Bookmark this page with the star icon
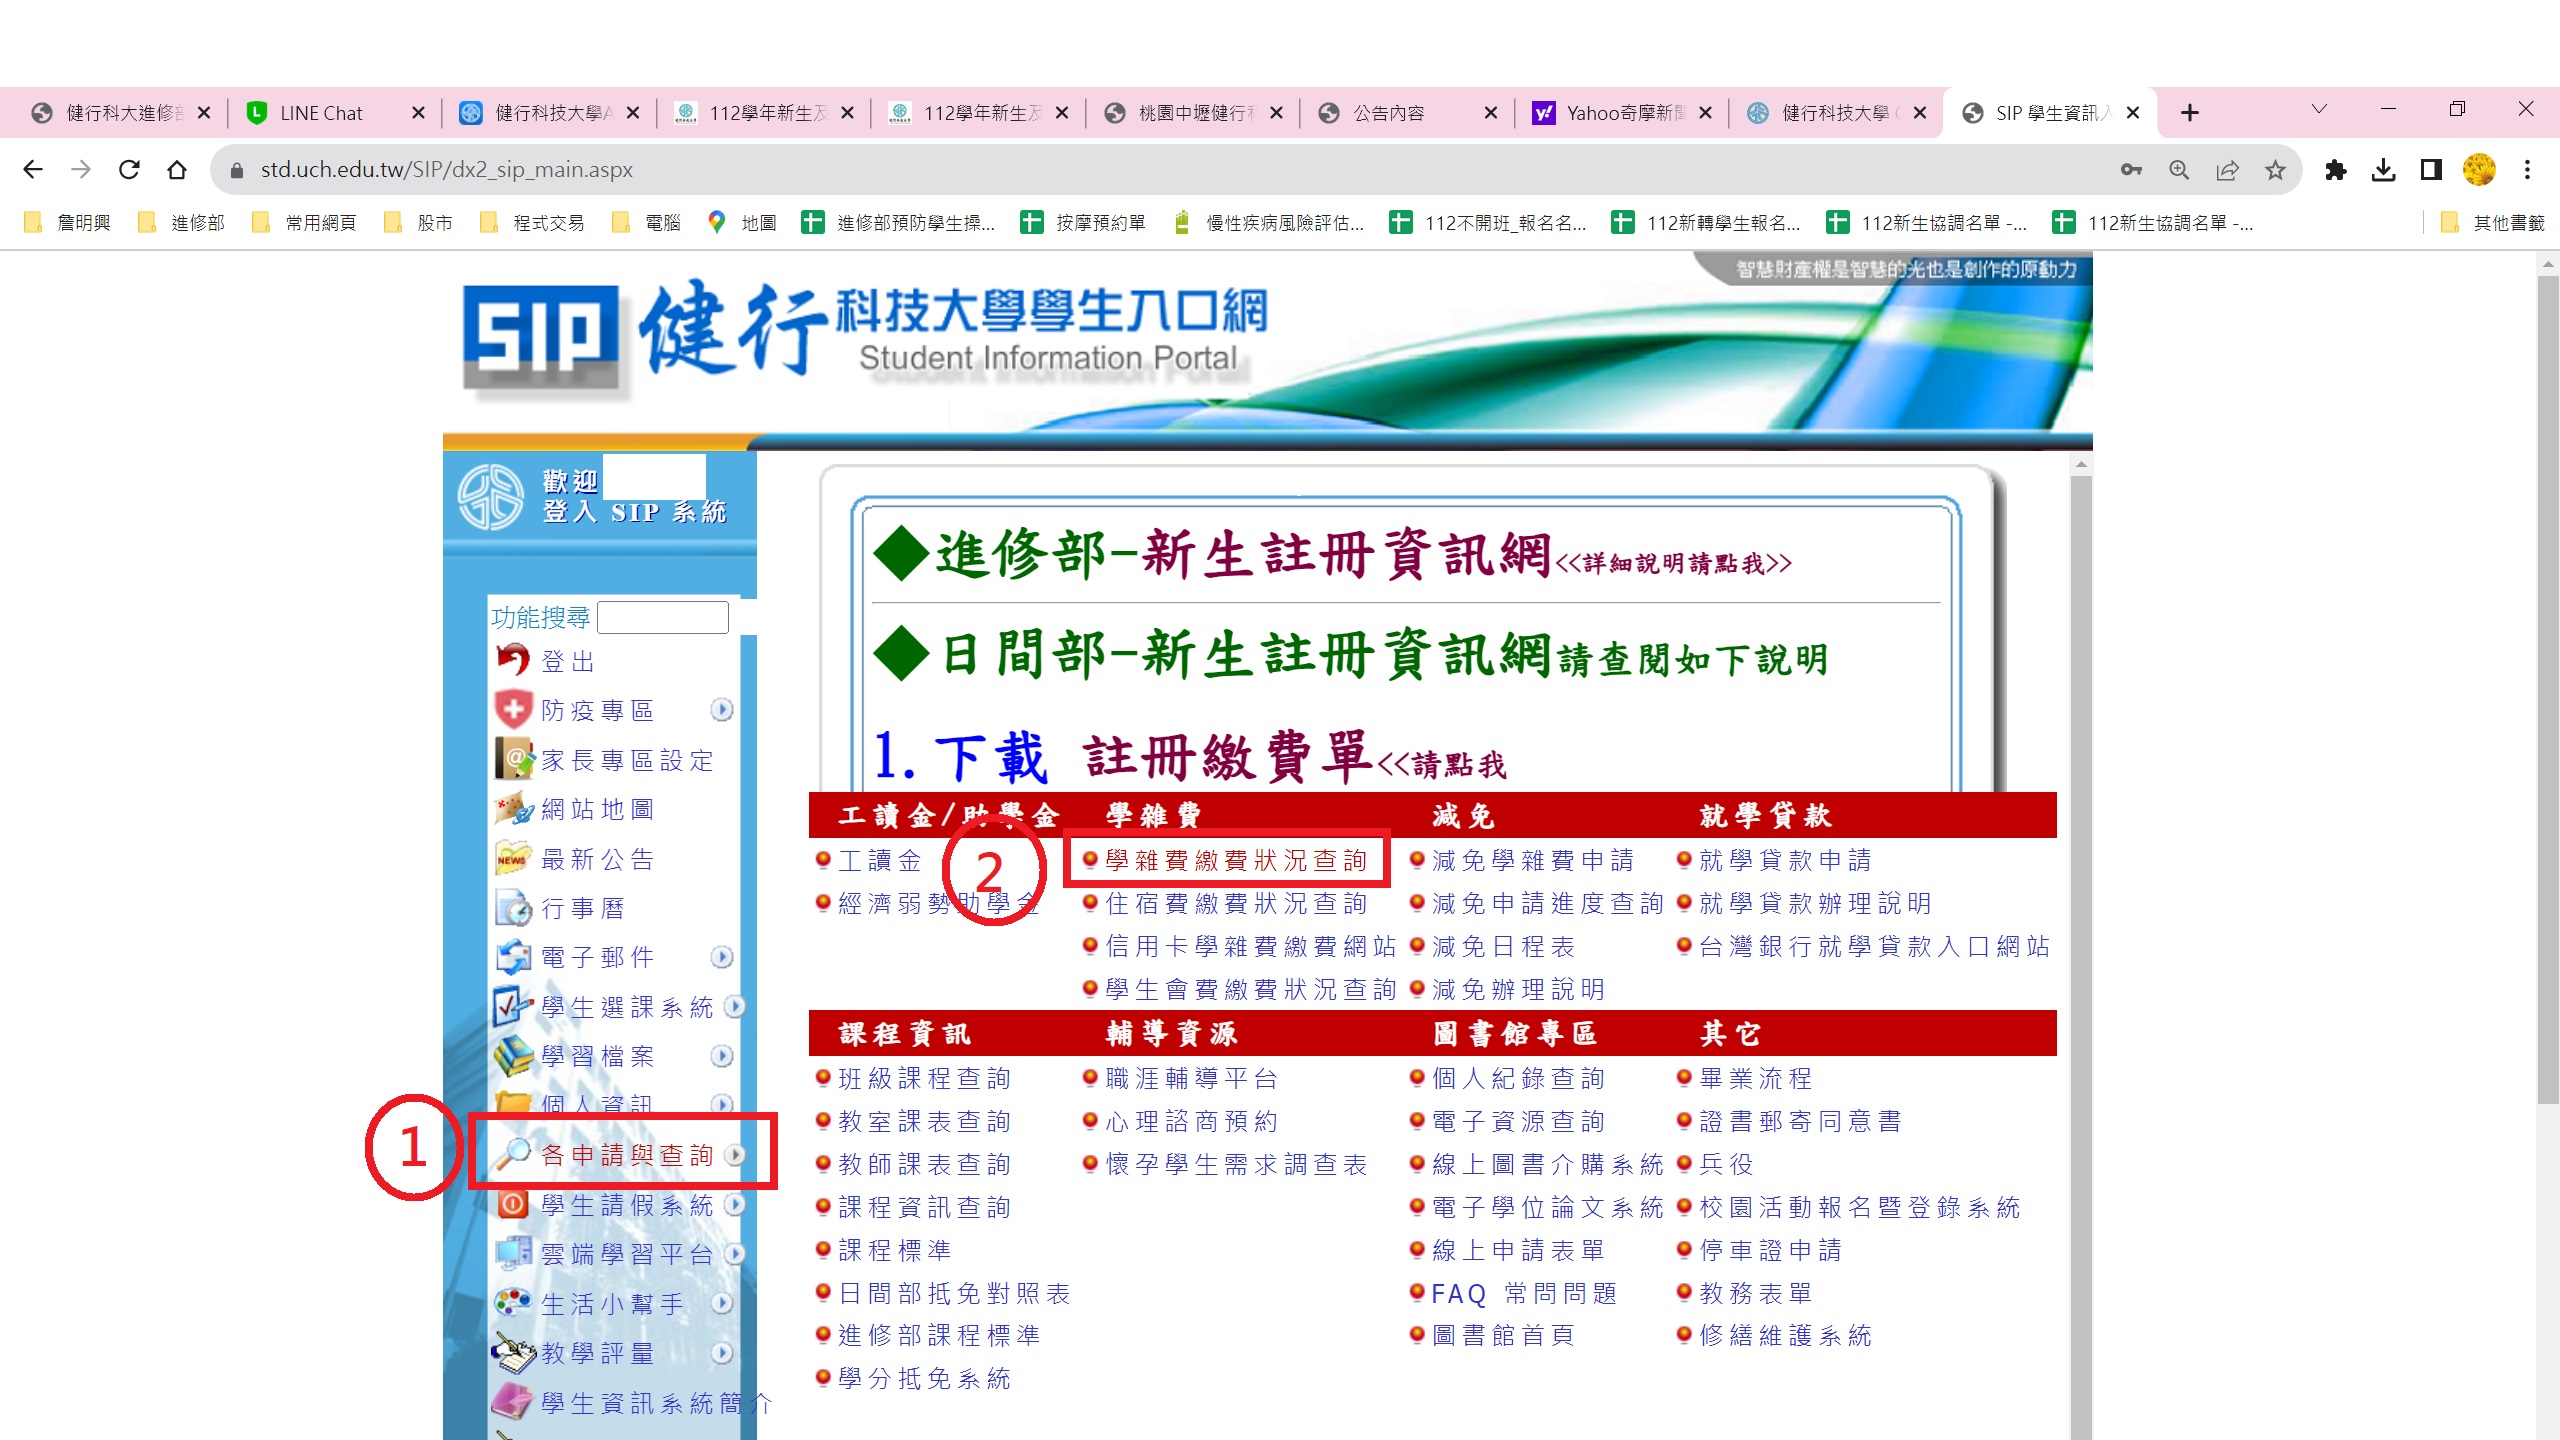Screen dimensions: 2560x1440 2275,170
